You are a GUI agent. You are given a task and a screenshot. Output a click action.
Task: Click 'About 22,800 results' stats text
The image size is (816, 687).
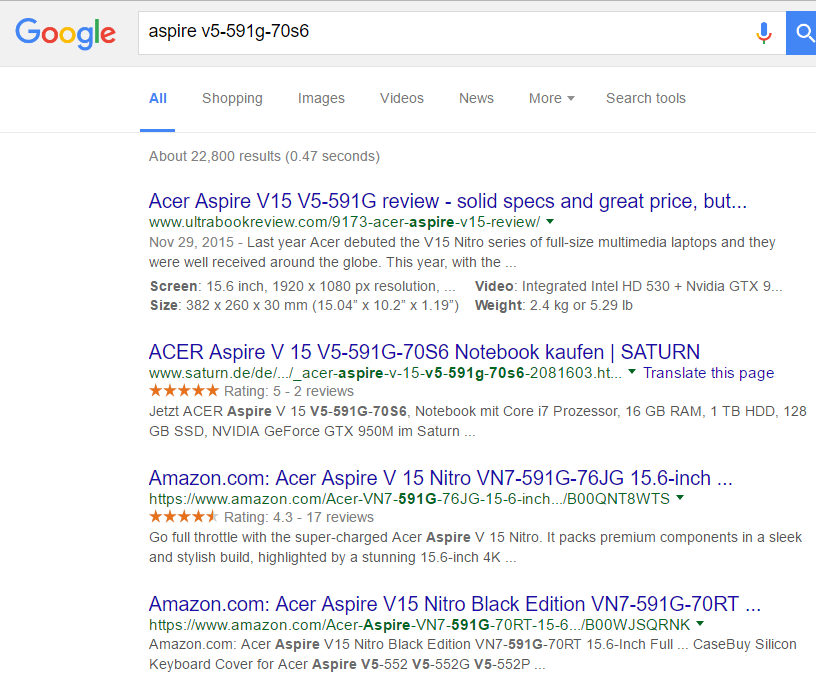click(264, 156)
